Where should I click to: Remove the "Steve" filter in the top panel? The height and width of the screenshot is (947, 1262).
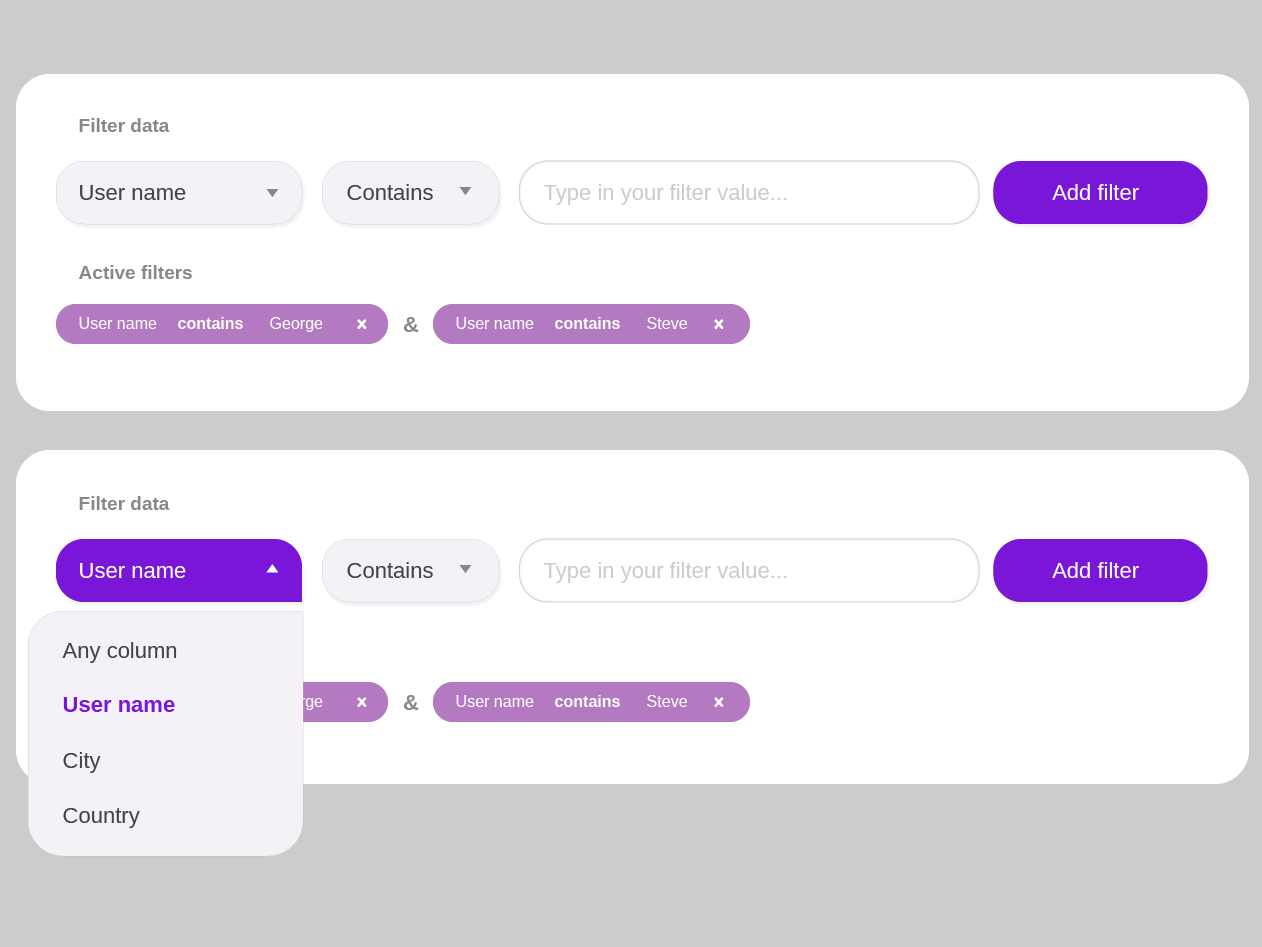click(x=718, y=323)
